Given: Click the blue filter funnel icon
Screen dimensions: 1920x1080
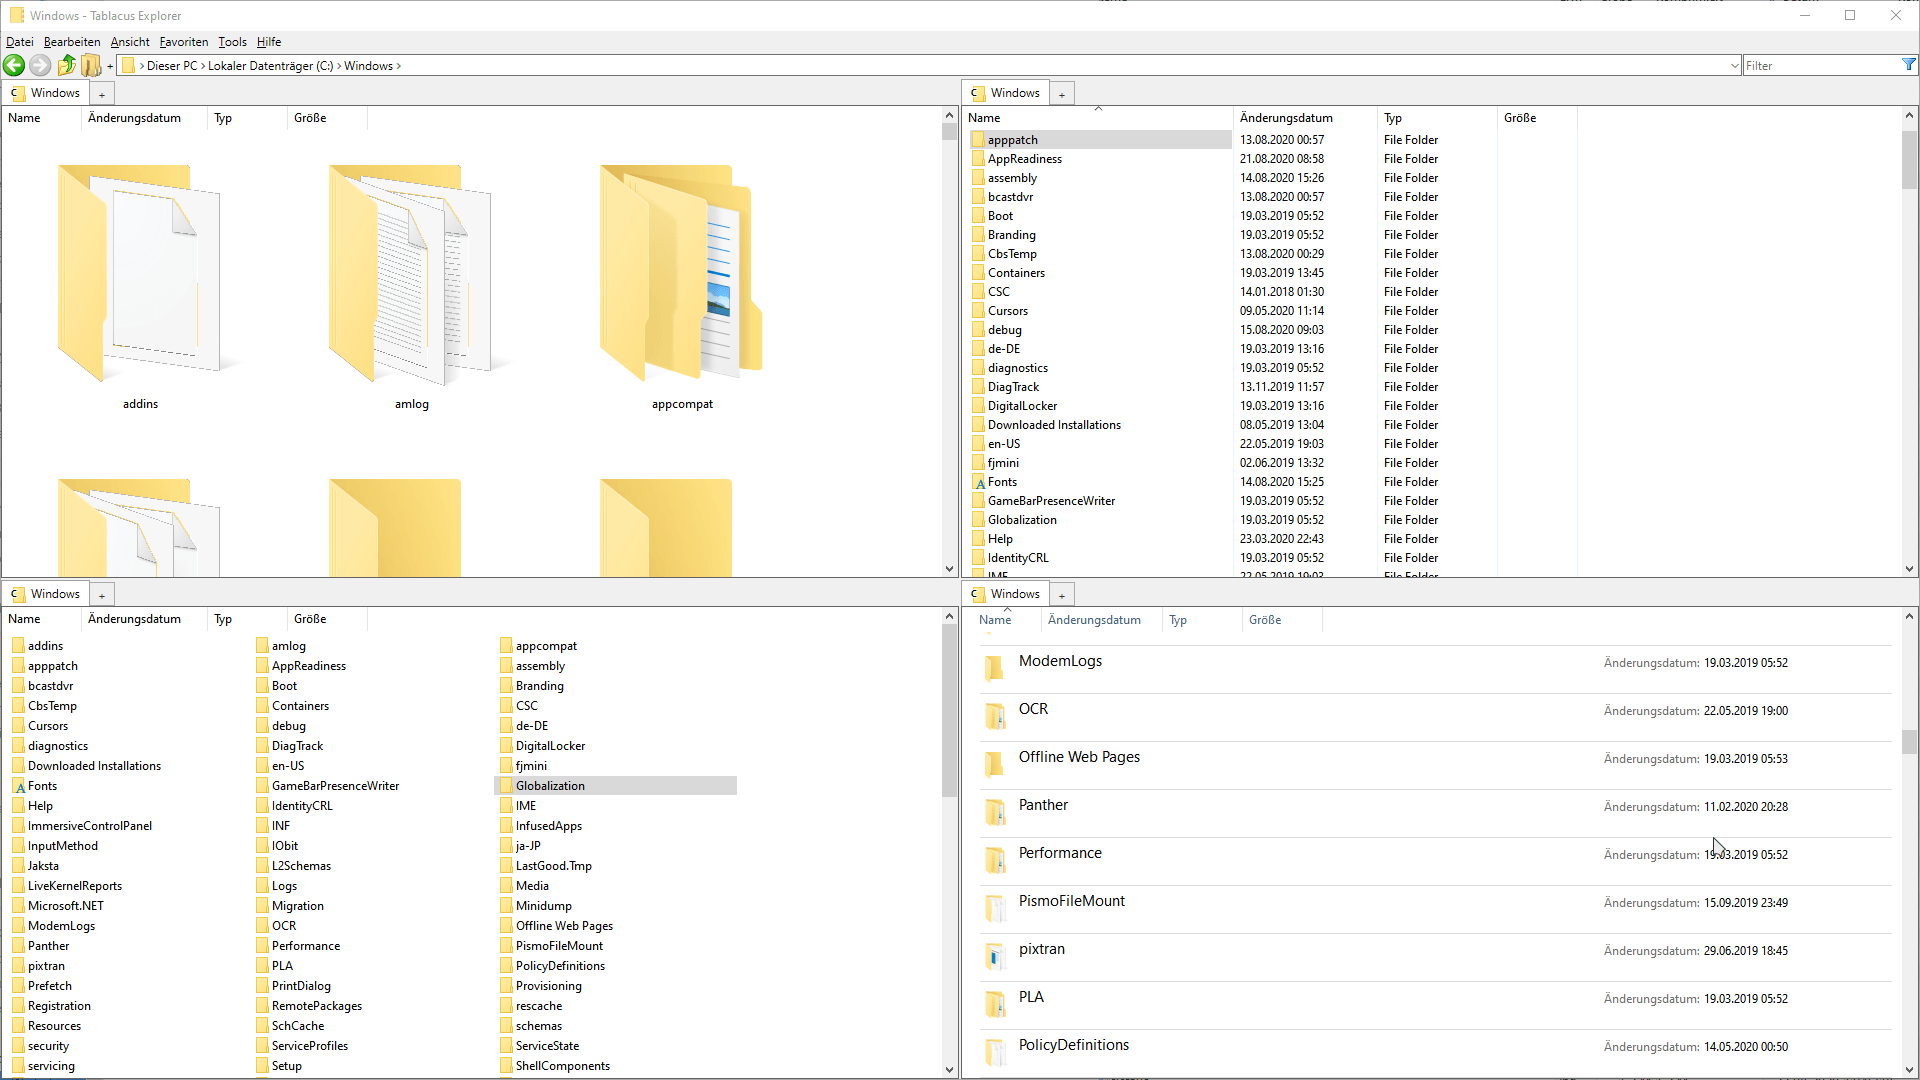Looking at the screenshot, I should coord(1909,64).
